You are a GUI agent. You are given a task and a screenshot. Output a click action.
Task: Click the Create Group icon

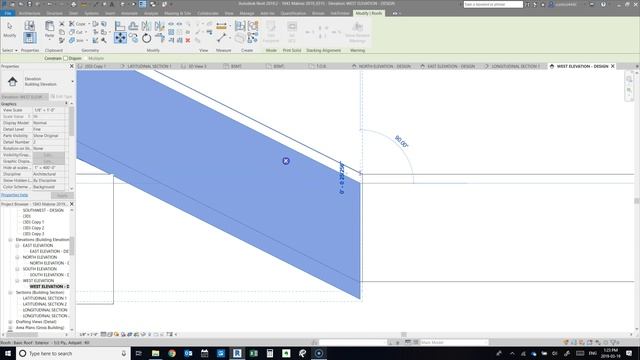253,26
